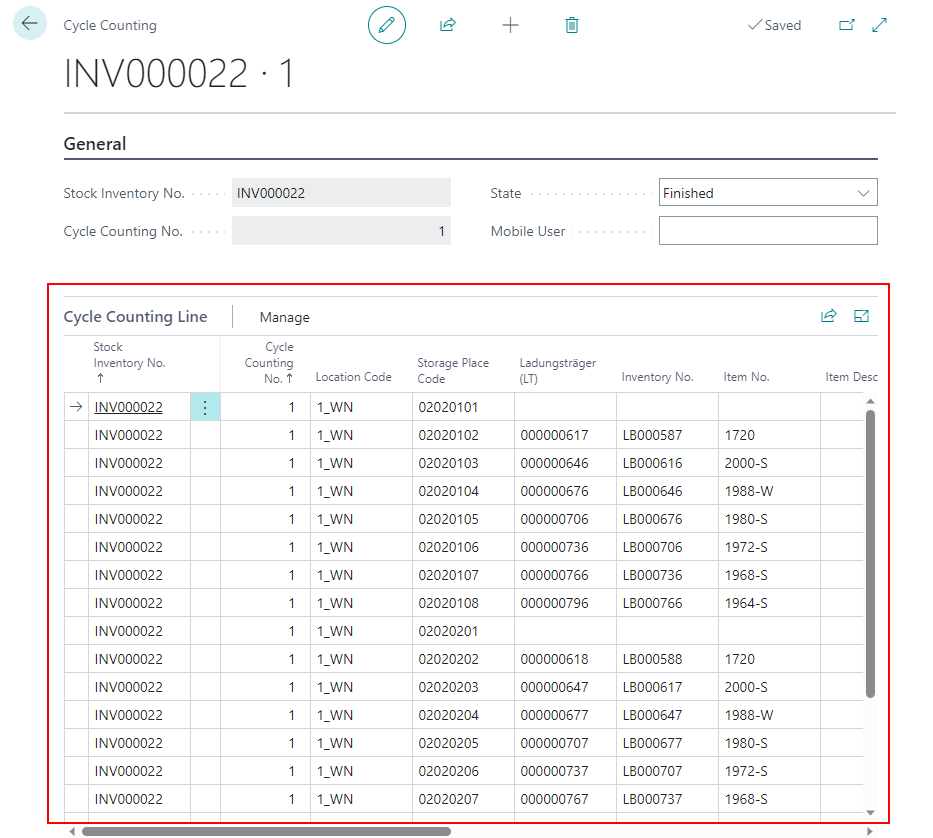Screen dimensions: 933x838
Task: Click the pencil edit icon
Action: (387, 25)
